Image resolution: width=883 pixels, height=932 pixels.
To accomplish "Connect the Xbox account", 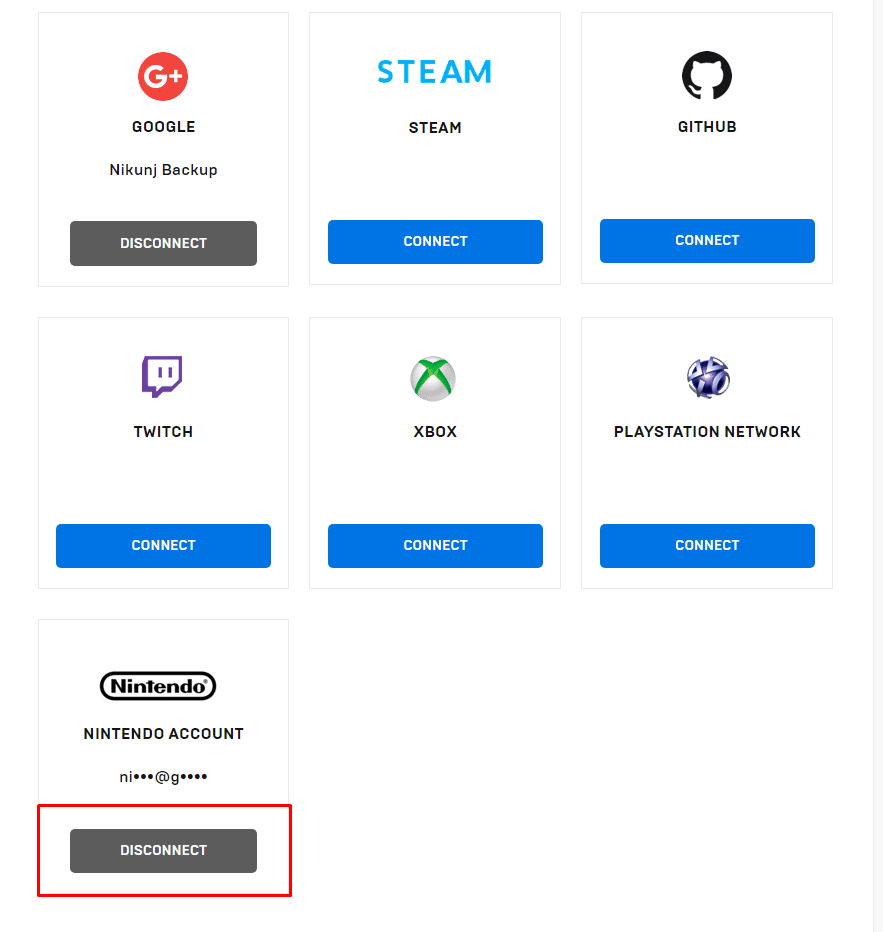I will (x=435, y=546).
